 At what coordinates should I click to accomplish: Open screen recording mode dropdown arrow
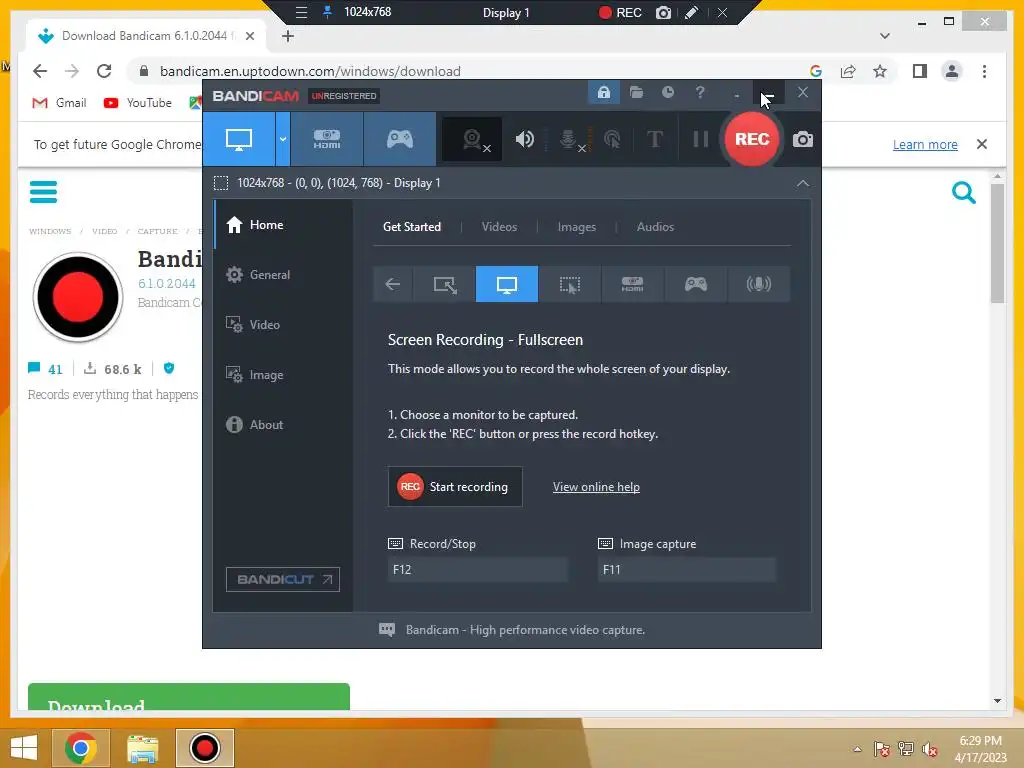click(283, 139)
